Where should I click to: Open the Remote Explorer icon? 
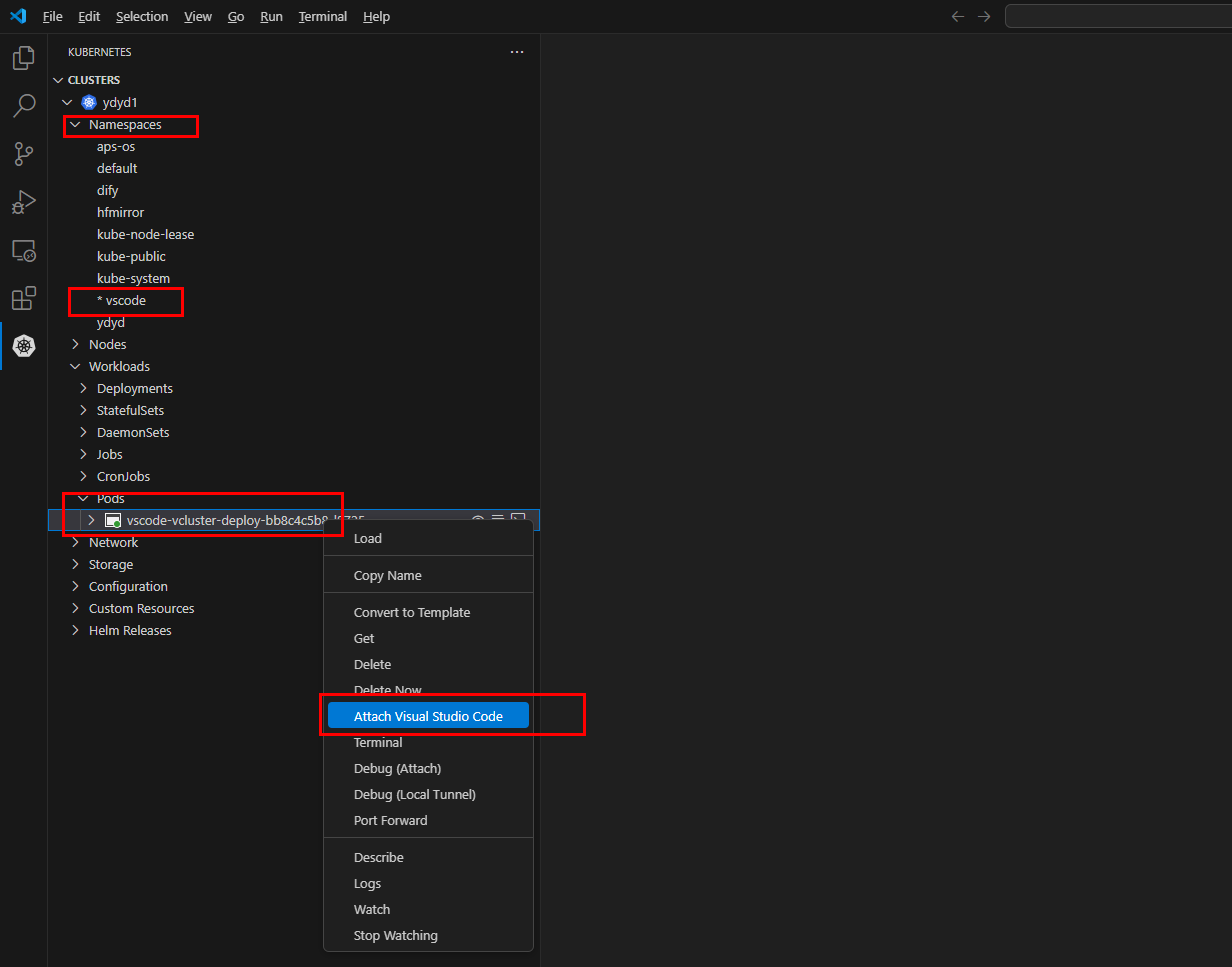(24, 250)
